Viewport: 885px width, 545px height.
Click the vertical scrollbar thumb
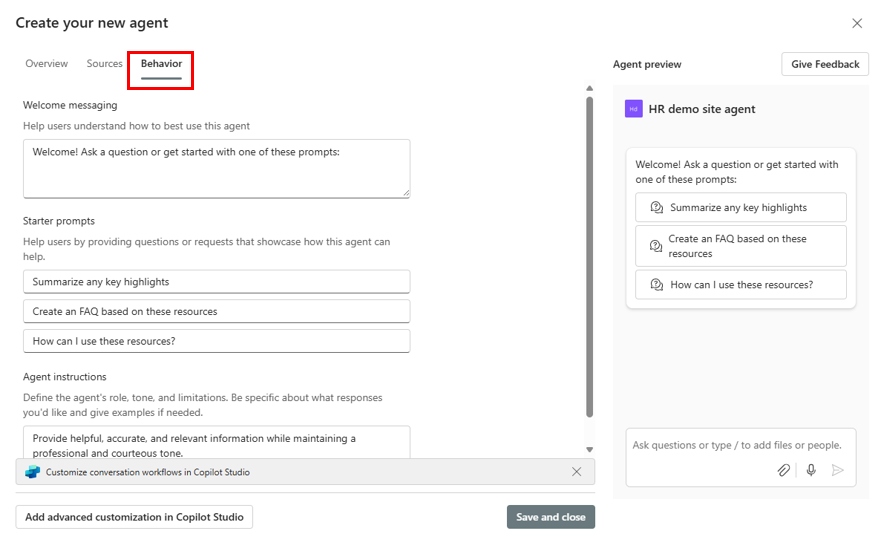point(589,257)
